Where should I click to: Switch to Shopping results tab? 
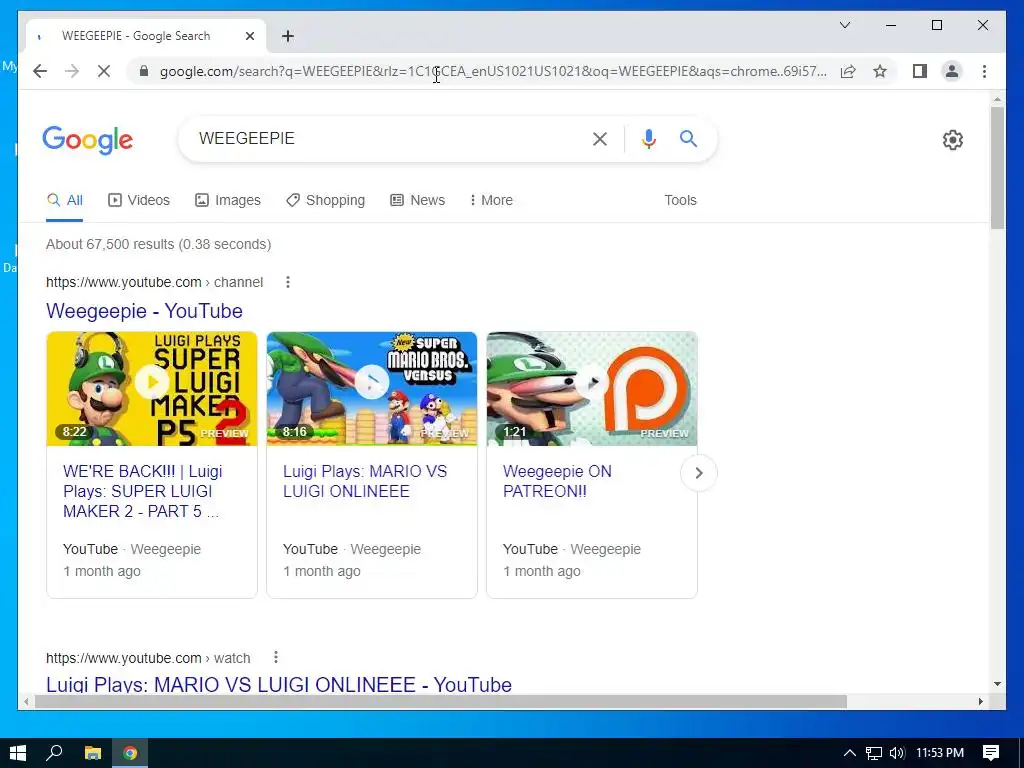(x=325, y=200)
